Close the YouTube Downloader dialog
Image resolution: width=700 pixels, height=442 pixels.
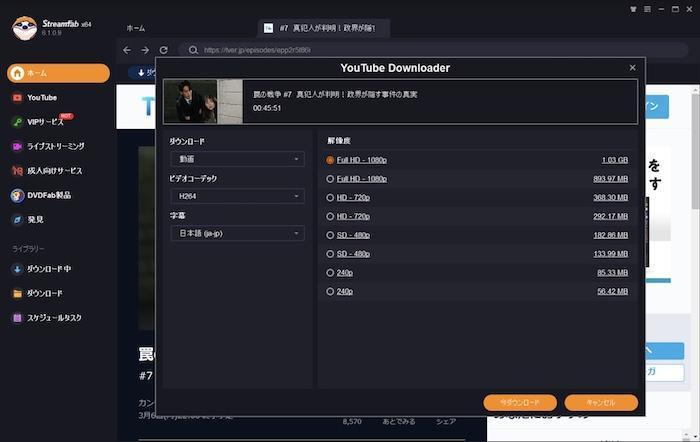[632, 67]
